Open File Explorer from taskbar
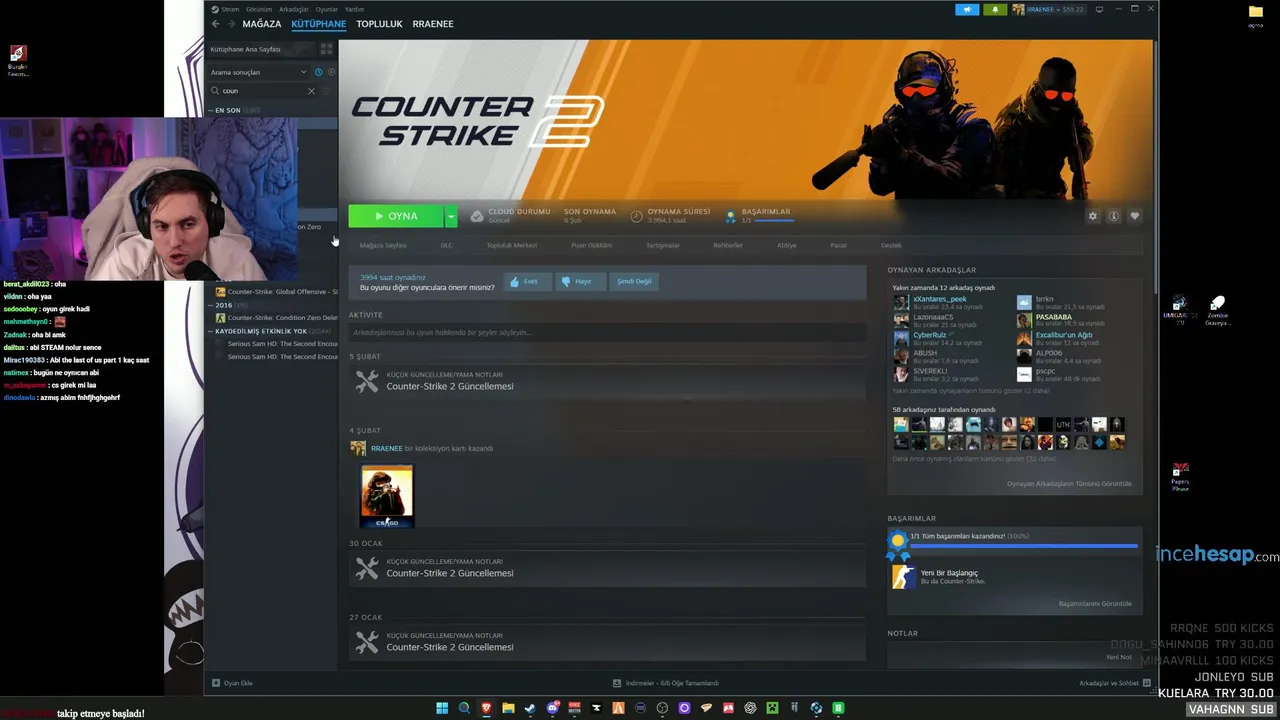Screen dimensions: 1280x720 coord(508,708)
